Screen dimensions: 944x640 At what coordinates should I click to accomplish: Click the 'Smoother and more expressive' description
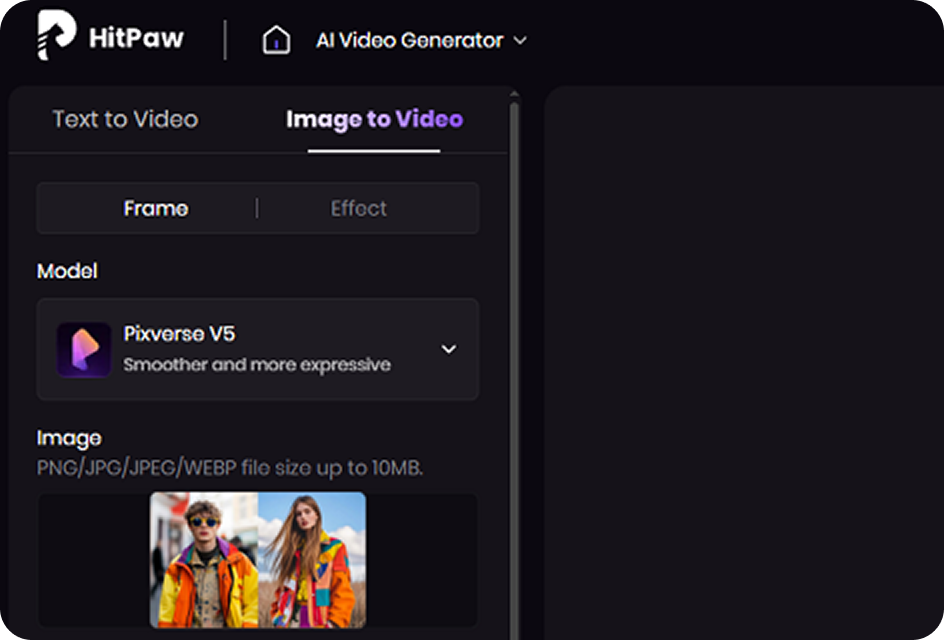click(257, 365)
